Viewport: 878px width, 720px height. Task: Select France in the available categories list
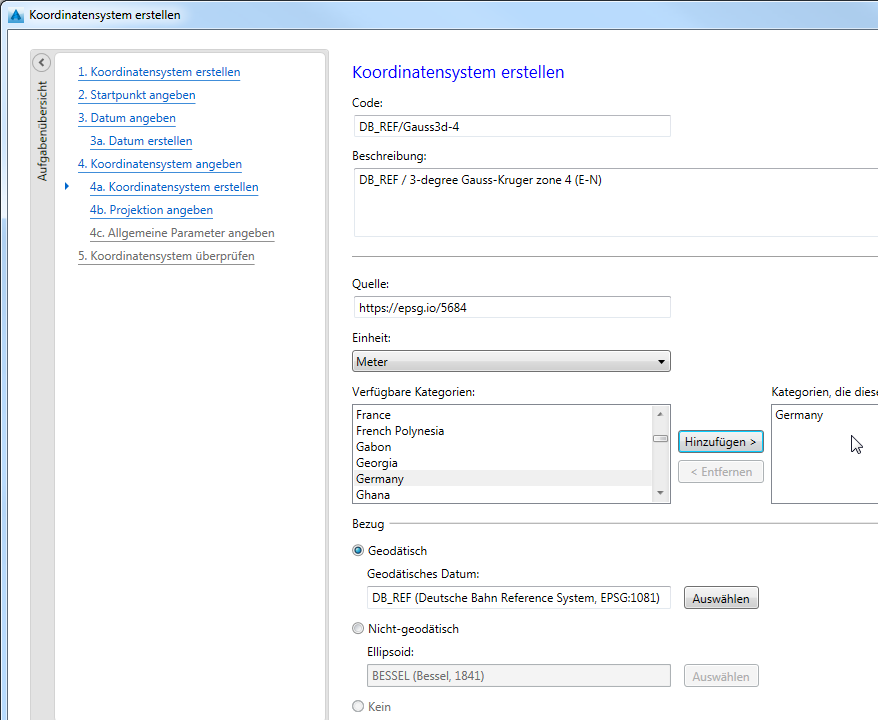click(374, 415)
